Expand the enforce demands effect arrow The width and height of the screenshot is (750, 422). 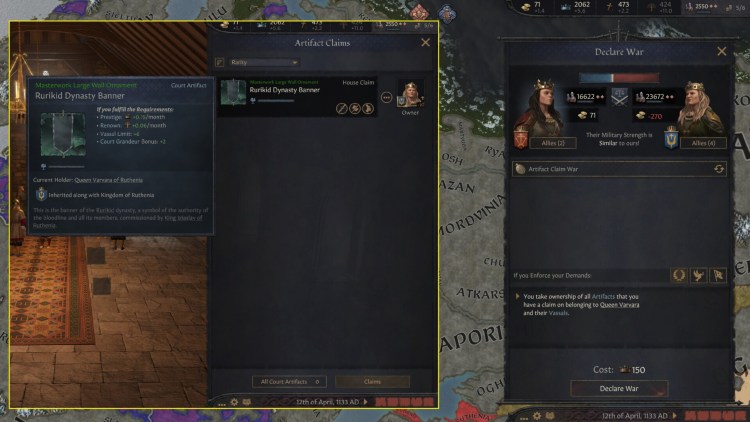tap(517, 297)
